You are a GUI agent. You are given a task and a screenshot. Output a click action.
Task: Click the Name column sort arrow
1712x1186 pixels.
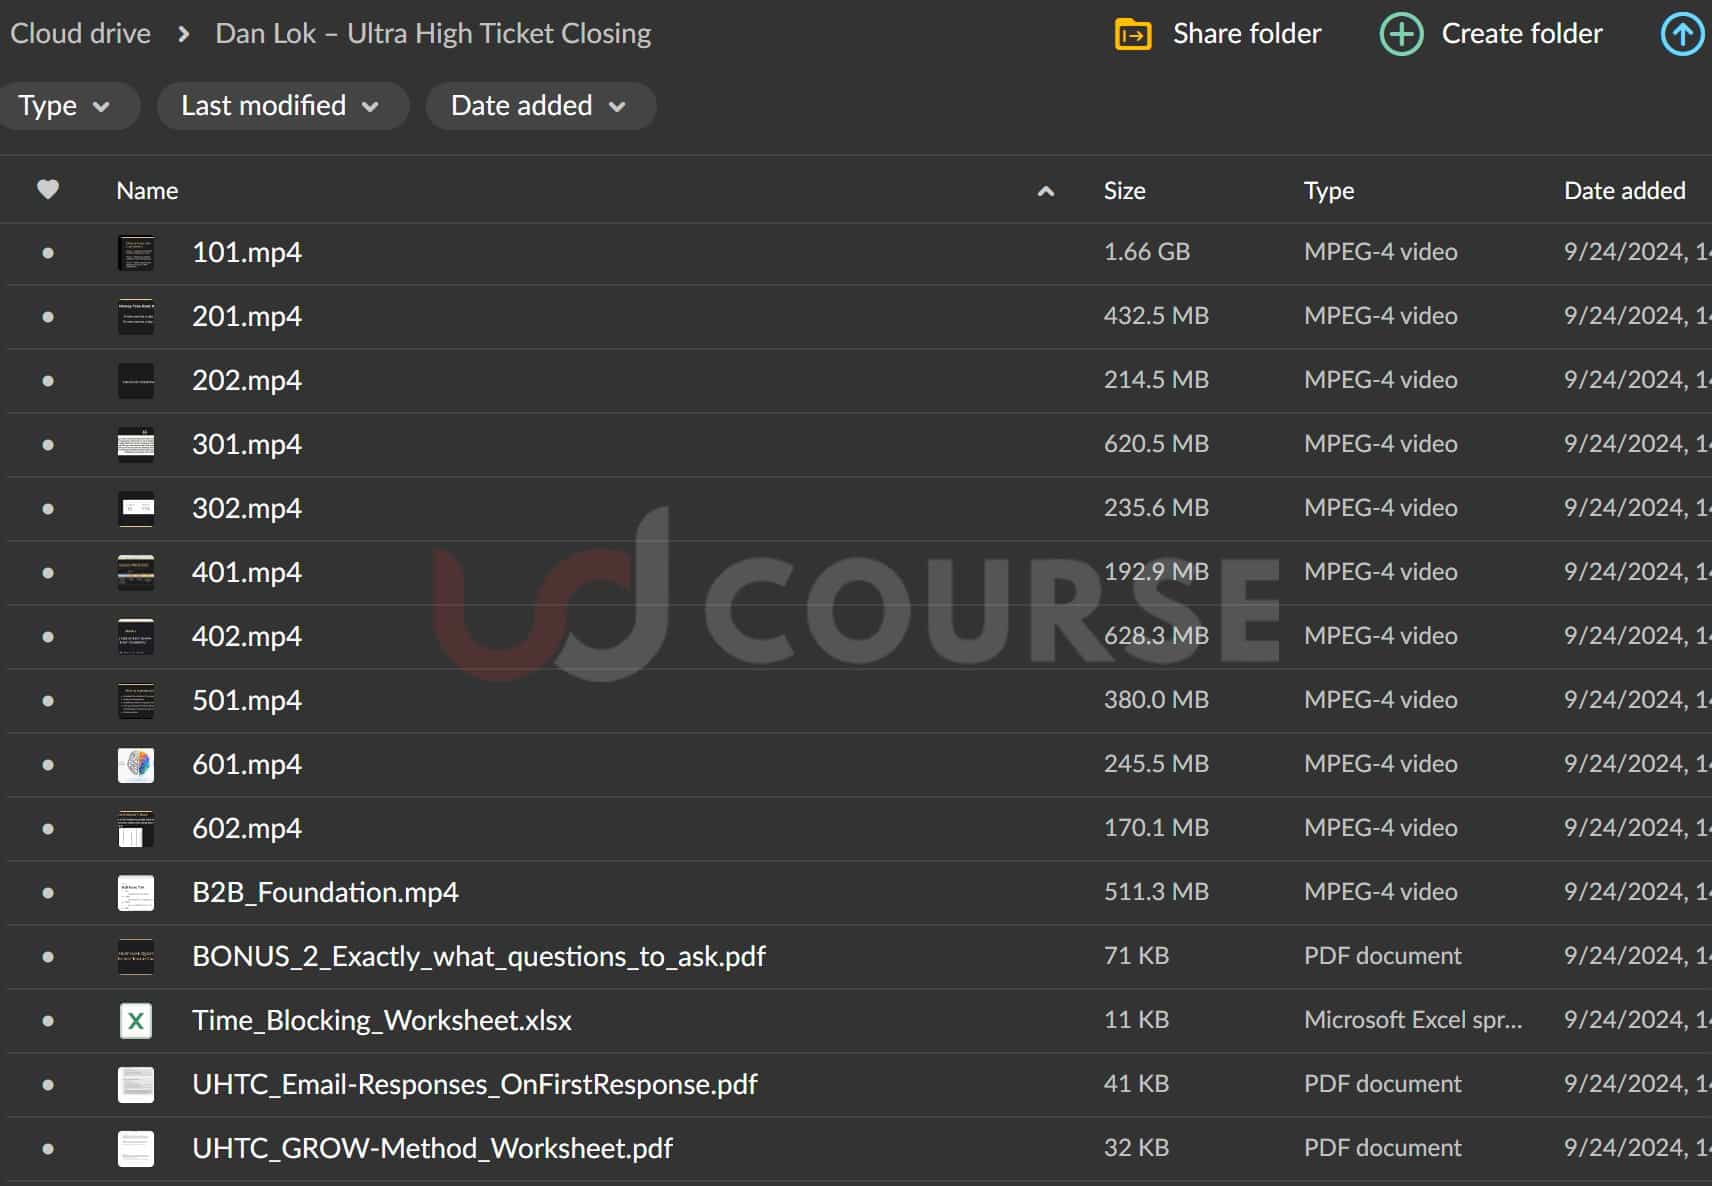(x=1046, y=191)
